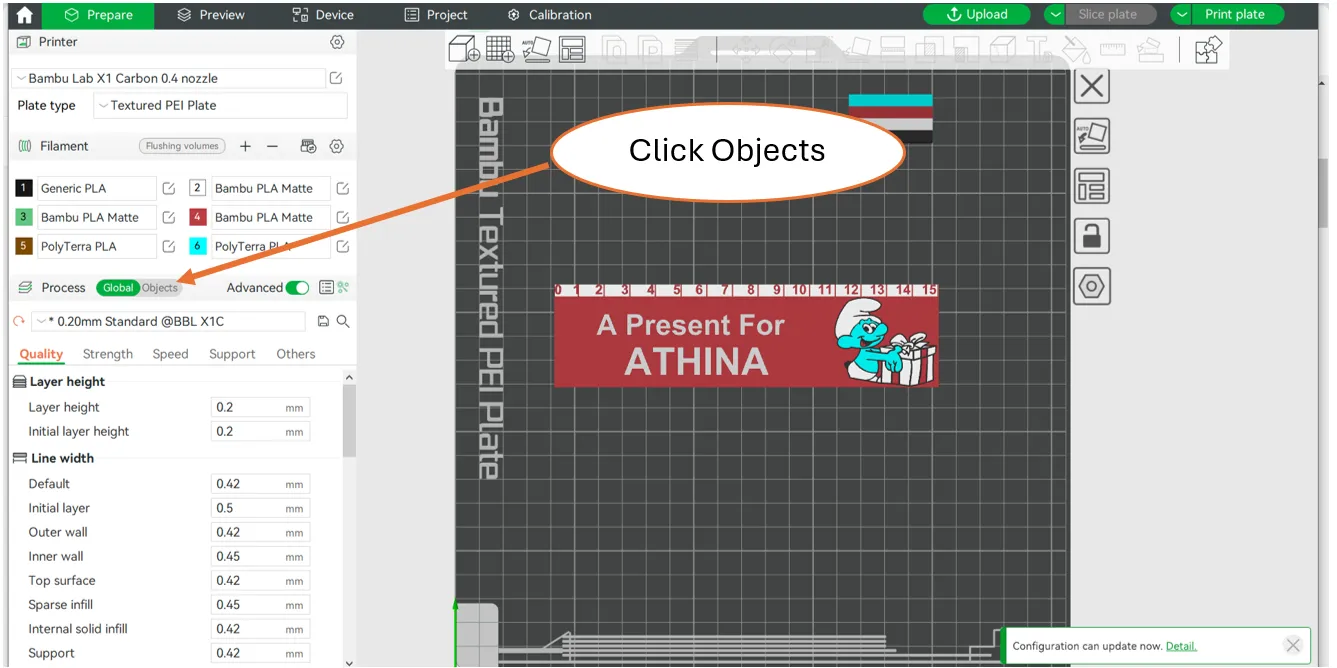Save the process preset disk icon
1337x668 pixels.
(323, 321)
